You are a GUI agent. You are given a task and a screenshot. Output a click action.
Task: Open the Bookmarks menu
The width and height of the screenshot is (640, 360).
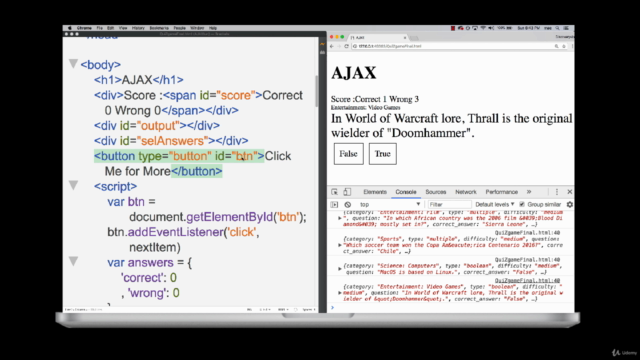159,28
